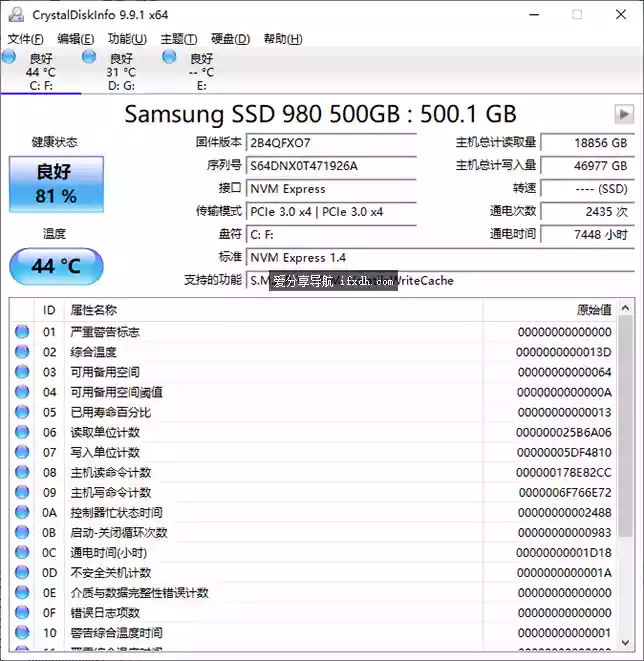
Task: Click the 支持的功能 label
Action: click(213, 279)
